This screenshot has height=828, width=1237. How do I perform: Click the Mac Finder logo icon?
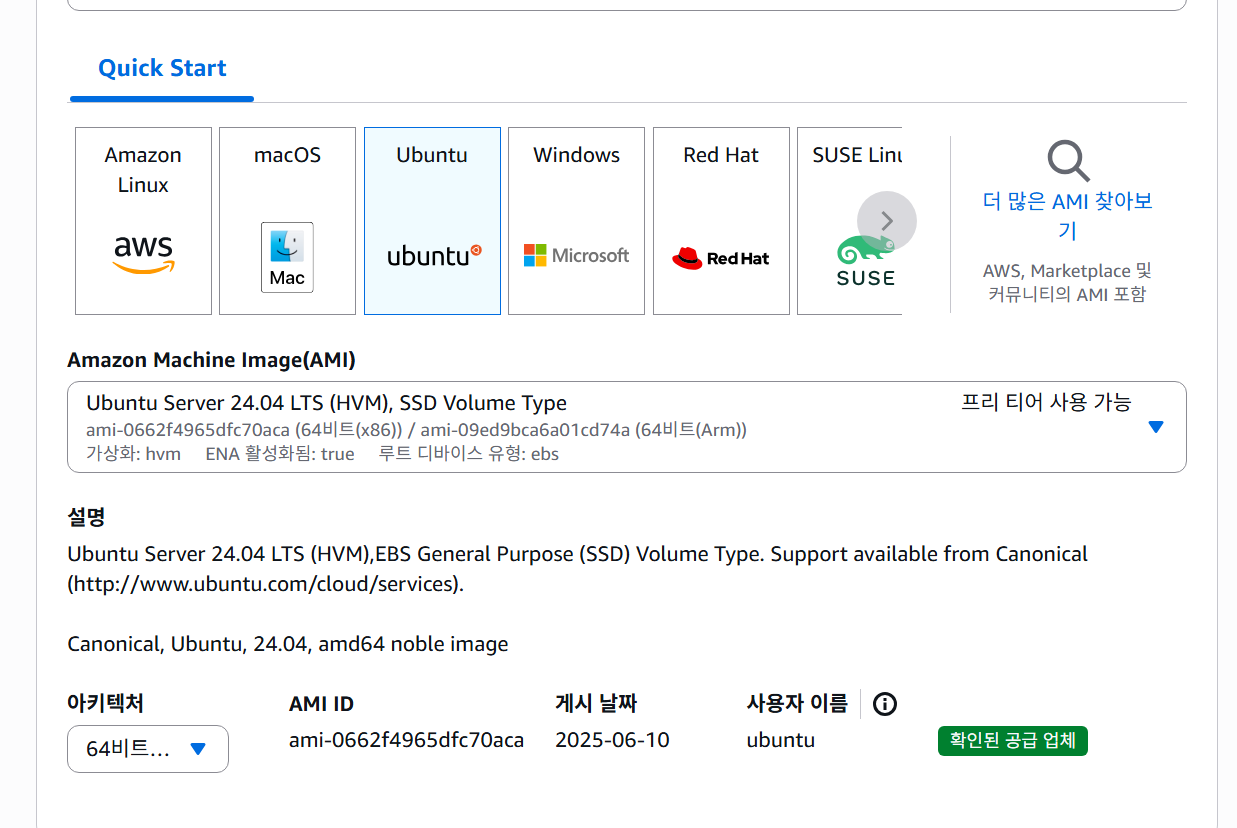[x=287, y=258]
